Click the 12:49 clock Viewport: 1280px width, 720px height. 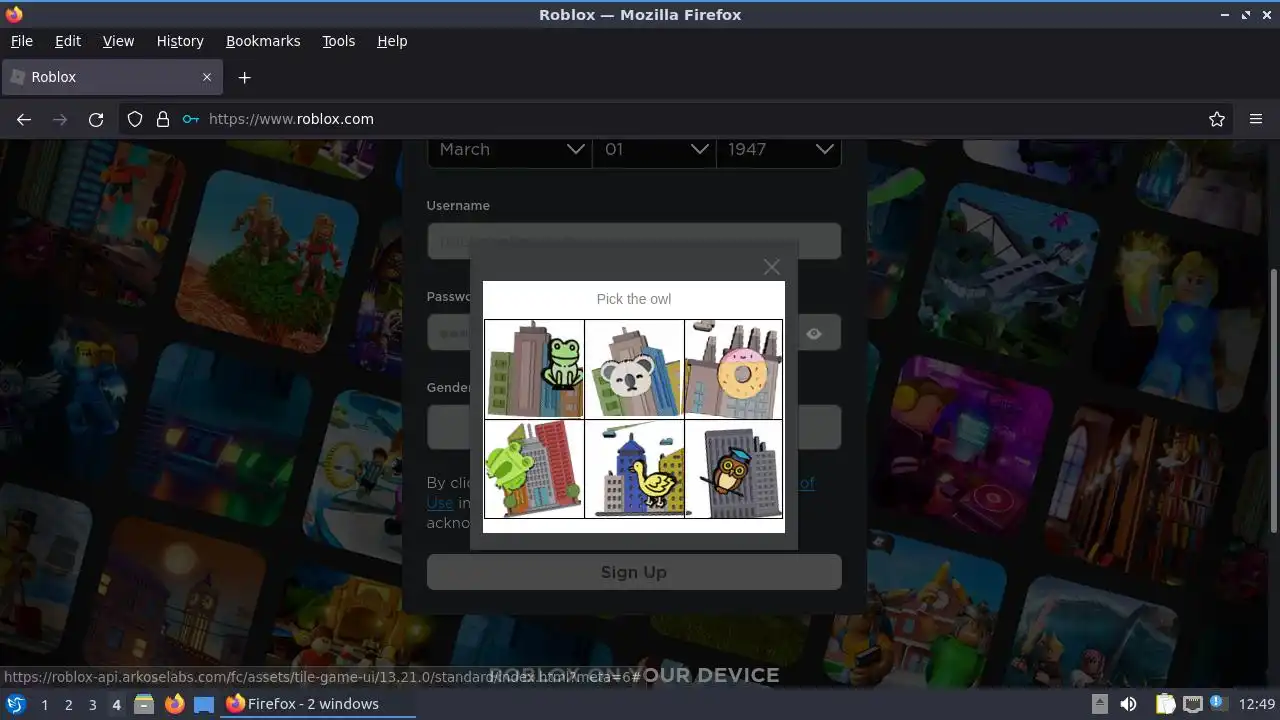pos(1257,704)
